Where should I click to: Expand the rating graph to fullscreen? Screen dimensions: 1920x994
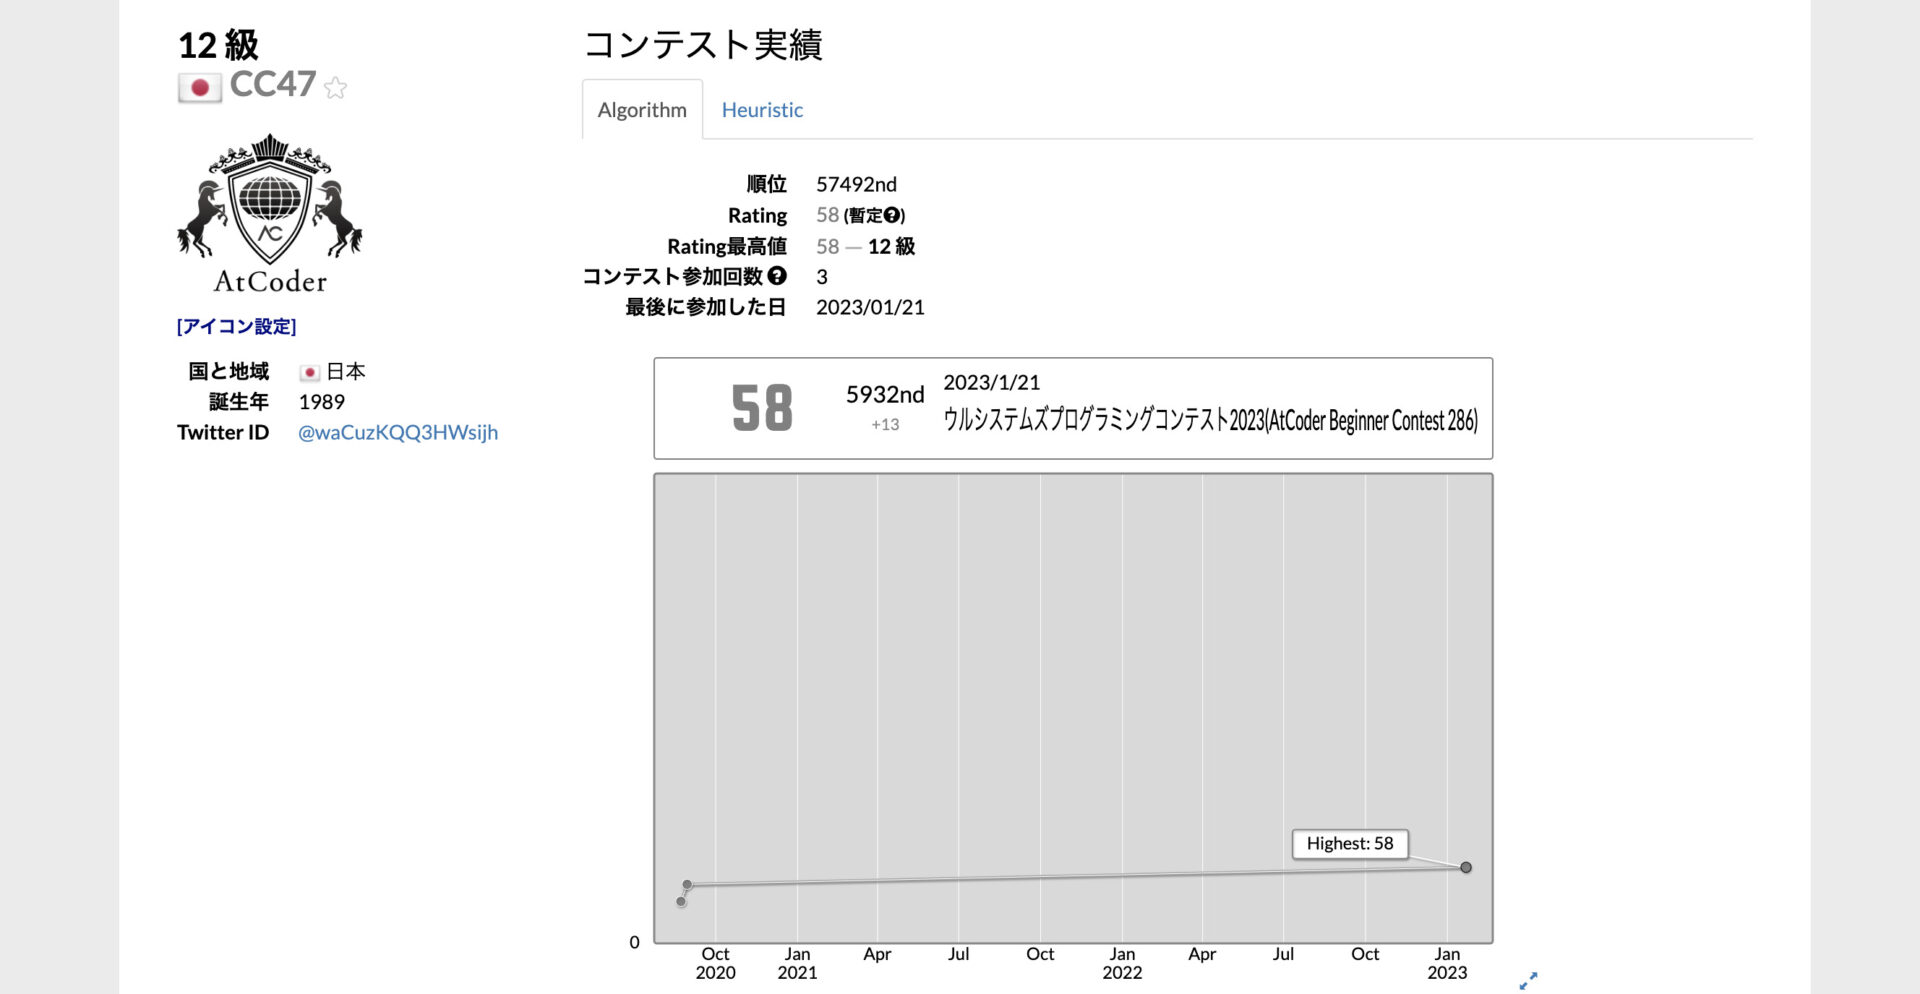[x=1529, y=981]
